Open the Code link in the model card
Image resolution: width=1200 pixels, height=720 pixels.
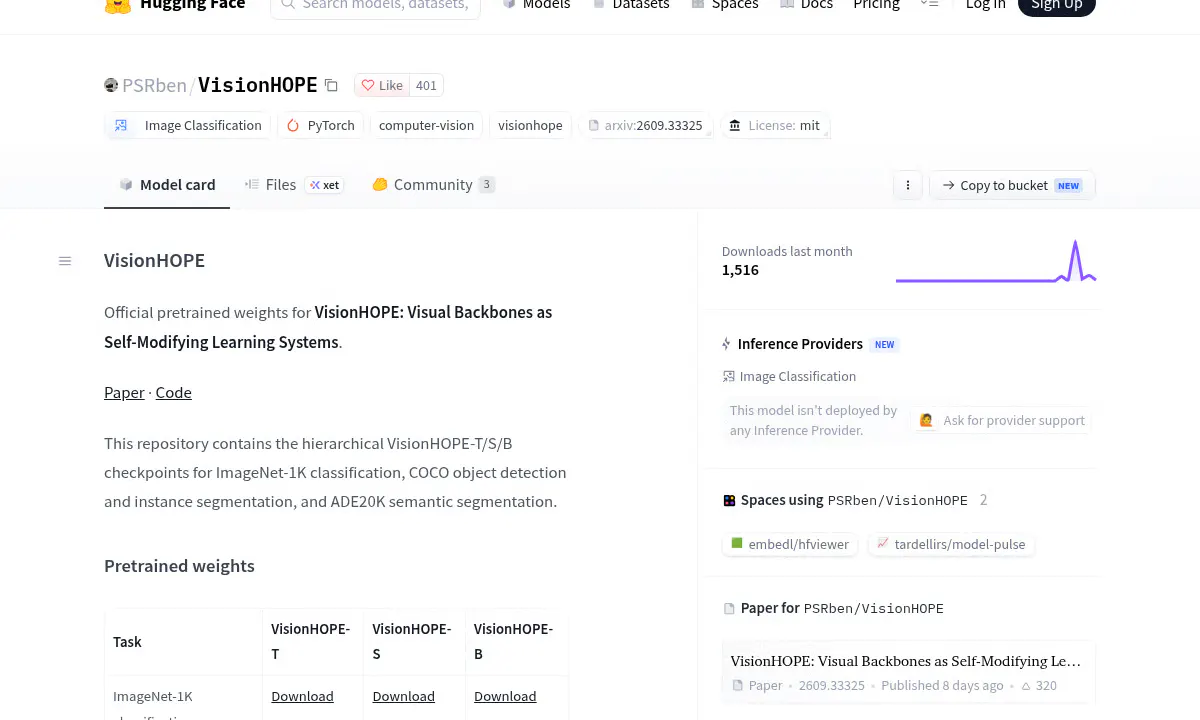[174, 392]
